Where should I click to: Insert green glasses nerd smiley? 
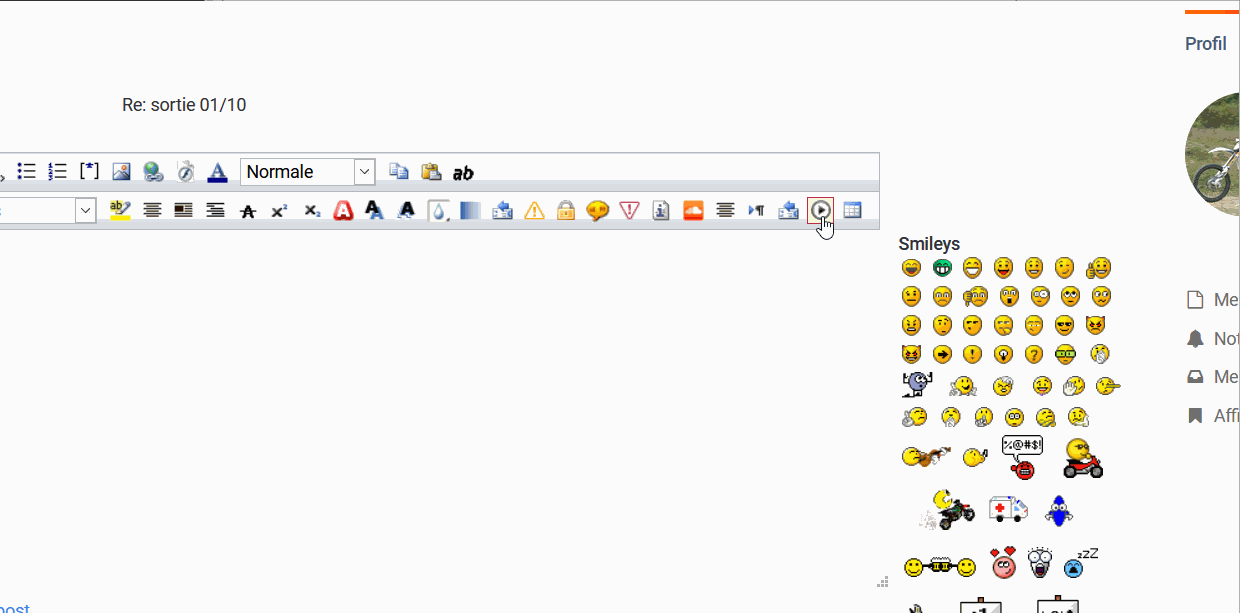click(x=1065, y=354)
